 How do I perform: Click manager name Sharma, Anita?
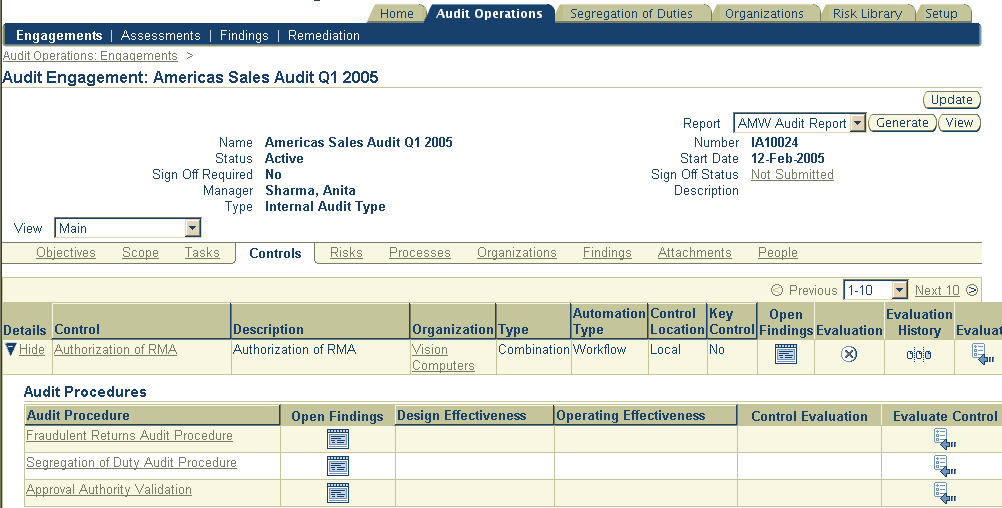[310, 190]
